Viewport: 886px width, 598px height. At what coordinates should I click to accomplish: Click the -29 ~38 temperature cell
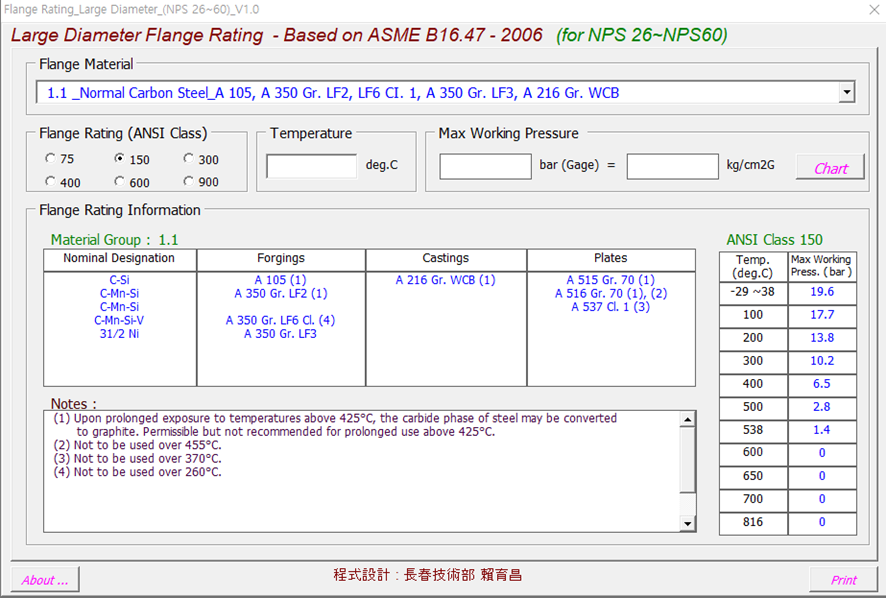coord(753,292)
